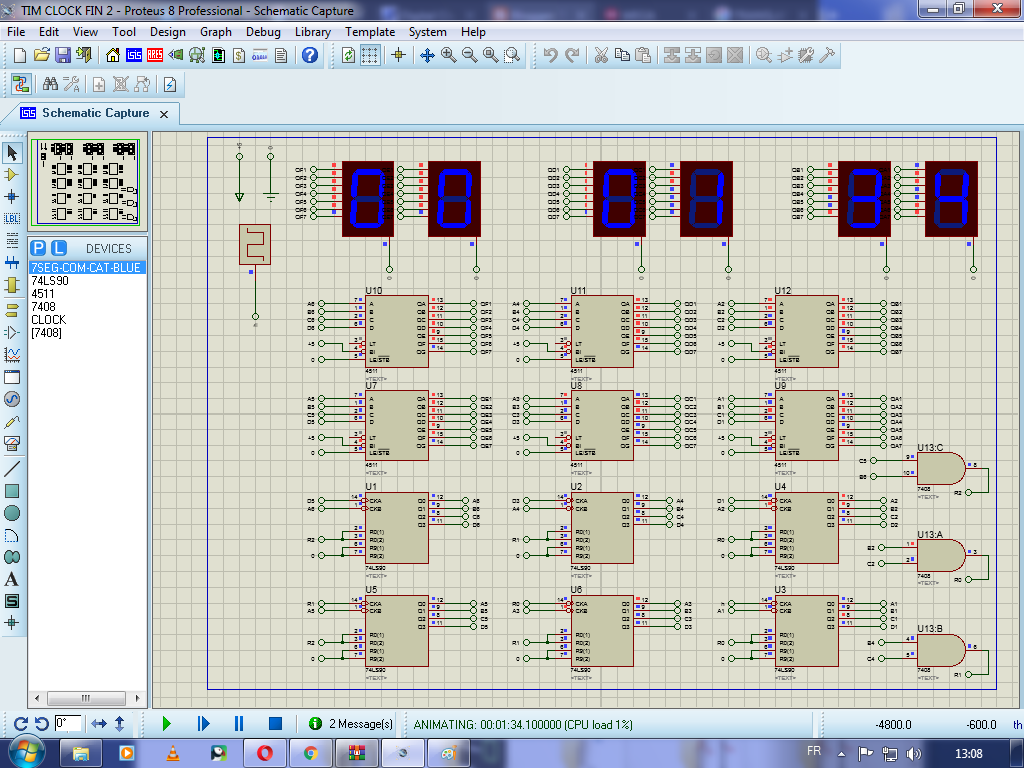Click the overview thumbnail of the schematic
Screen dimensions: 1024x768
[x=87, y=182]
